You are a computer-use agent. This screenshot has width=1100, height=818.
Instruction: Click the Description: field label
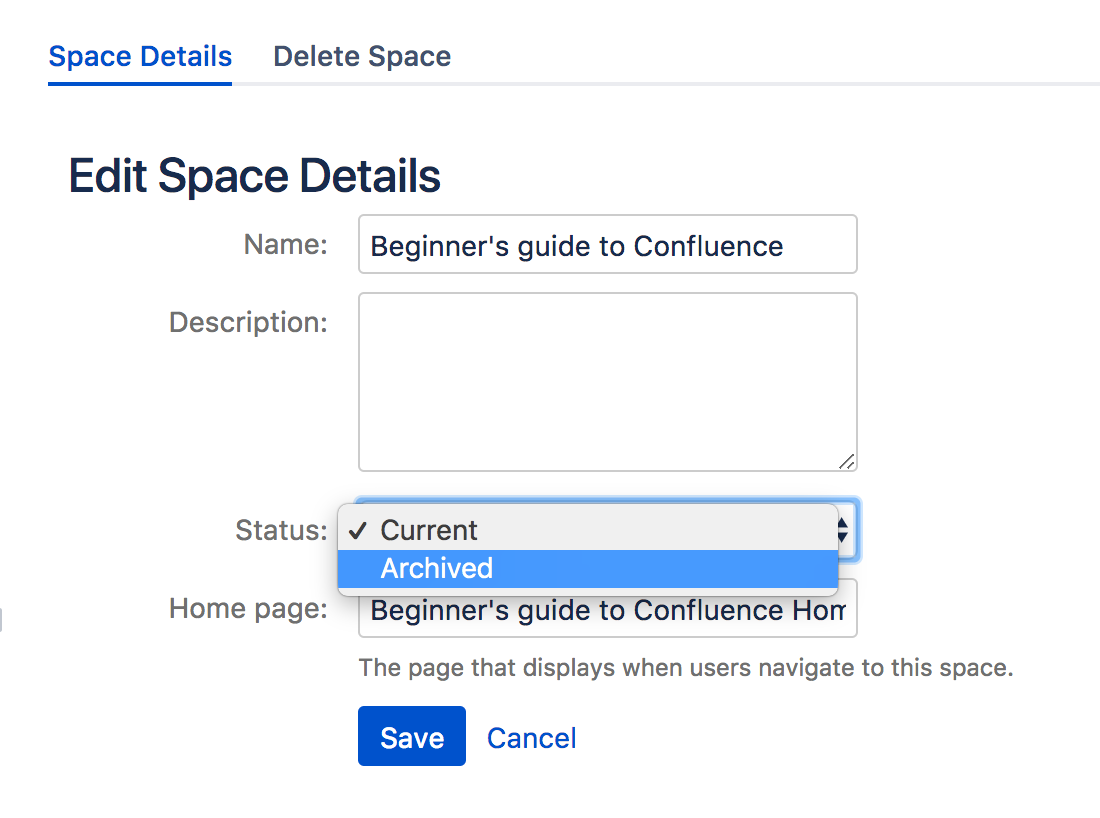pos(248,322)
